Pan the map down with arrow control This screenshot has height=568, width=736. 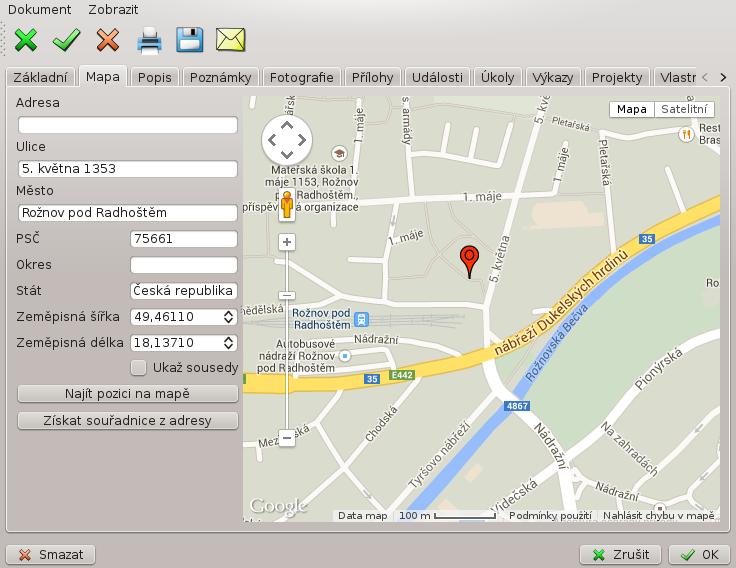click(x=287, y=154)
